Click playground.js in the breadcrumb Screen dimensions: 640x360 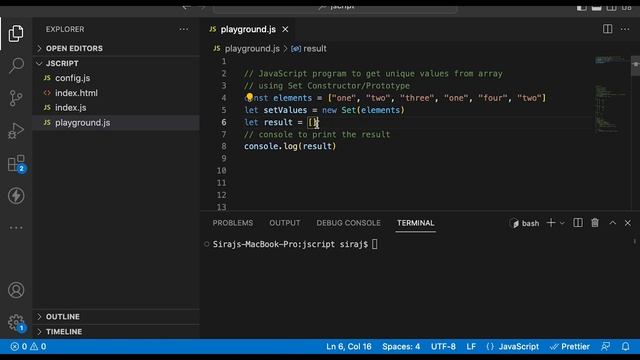click(252, 49)
